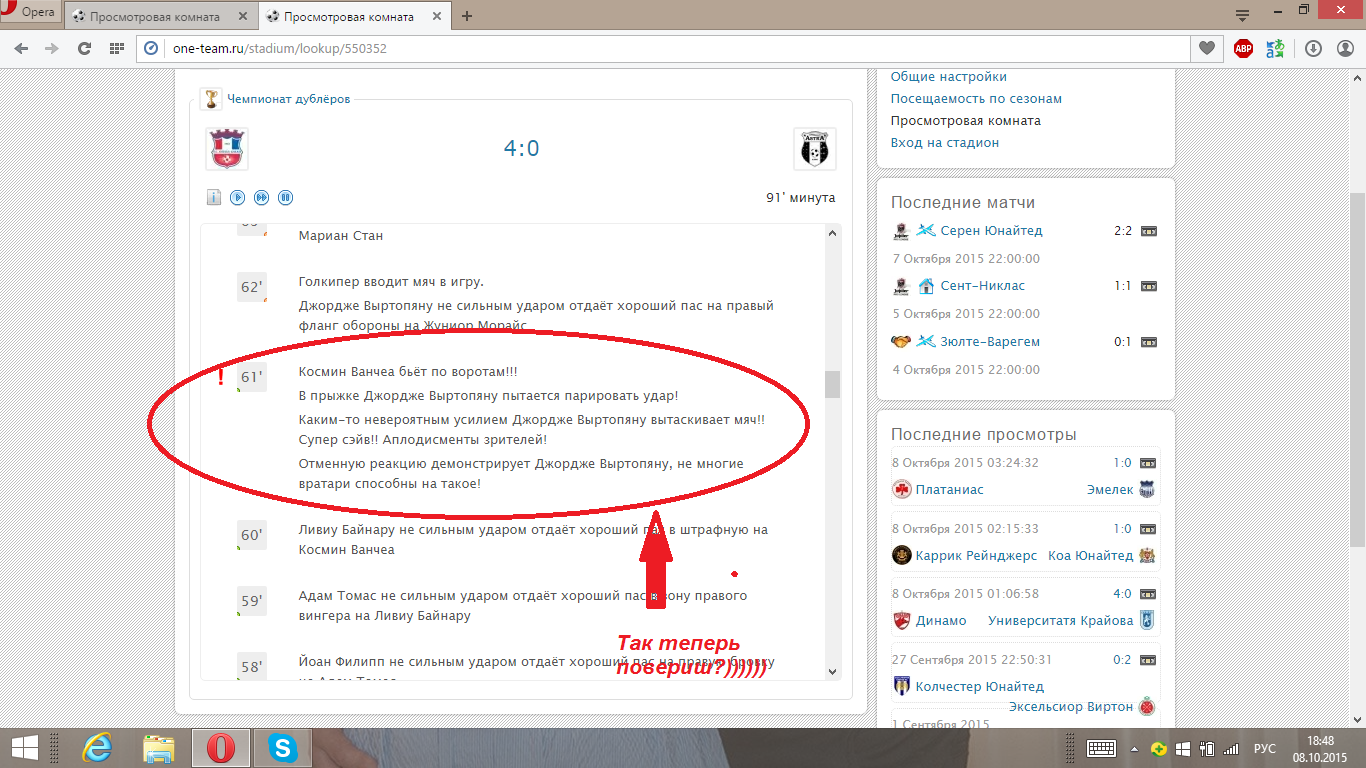1366x768 pixels.
Task: Open the house icon beside Сент-Никлас
Action: [926, 286]
